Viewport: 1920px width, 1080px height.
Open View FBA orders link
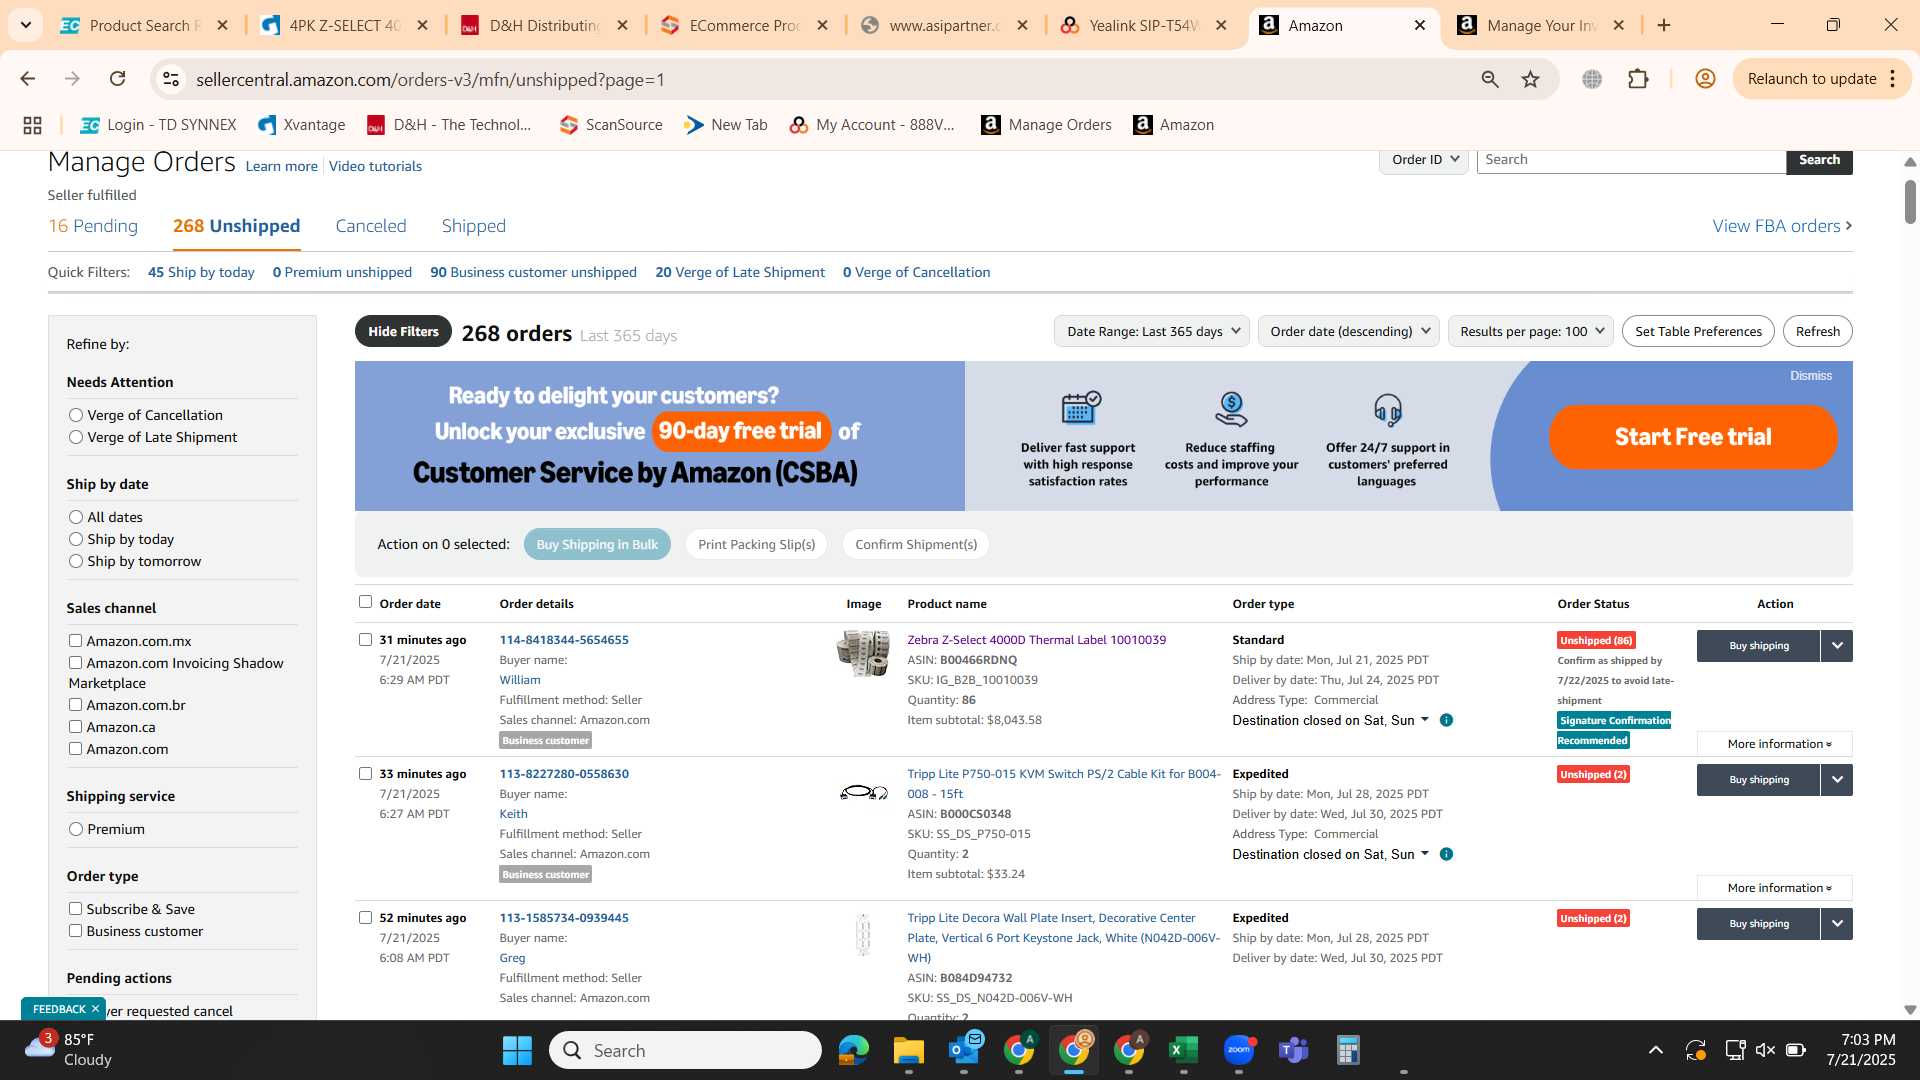[x=1782, y=226]
